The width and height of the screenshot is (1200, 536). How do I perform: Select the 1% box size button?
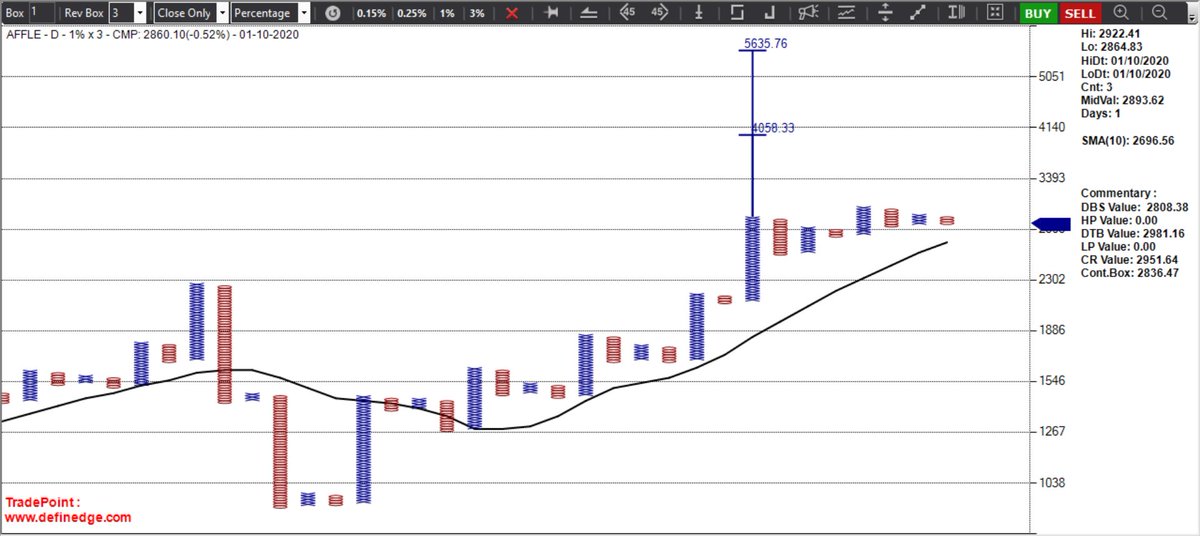(448, 13)
